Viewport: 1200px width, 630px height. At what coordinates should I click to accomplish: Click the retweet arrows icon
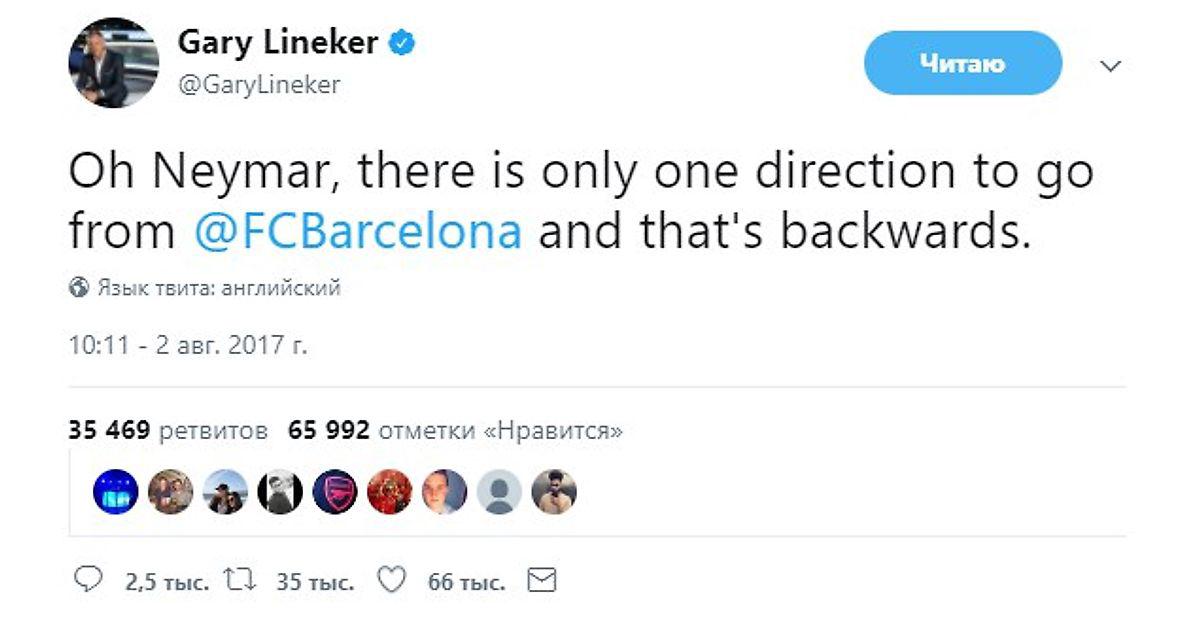(x=241, y=581)
